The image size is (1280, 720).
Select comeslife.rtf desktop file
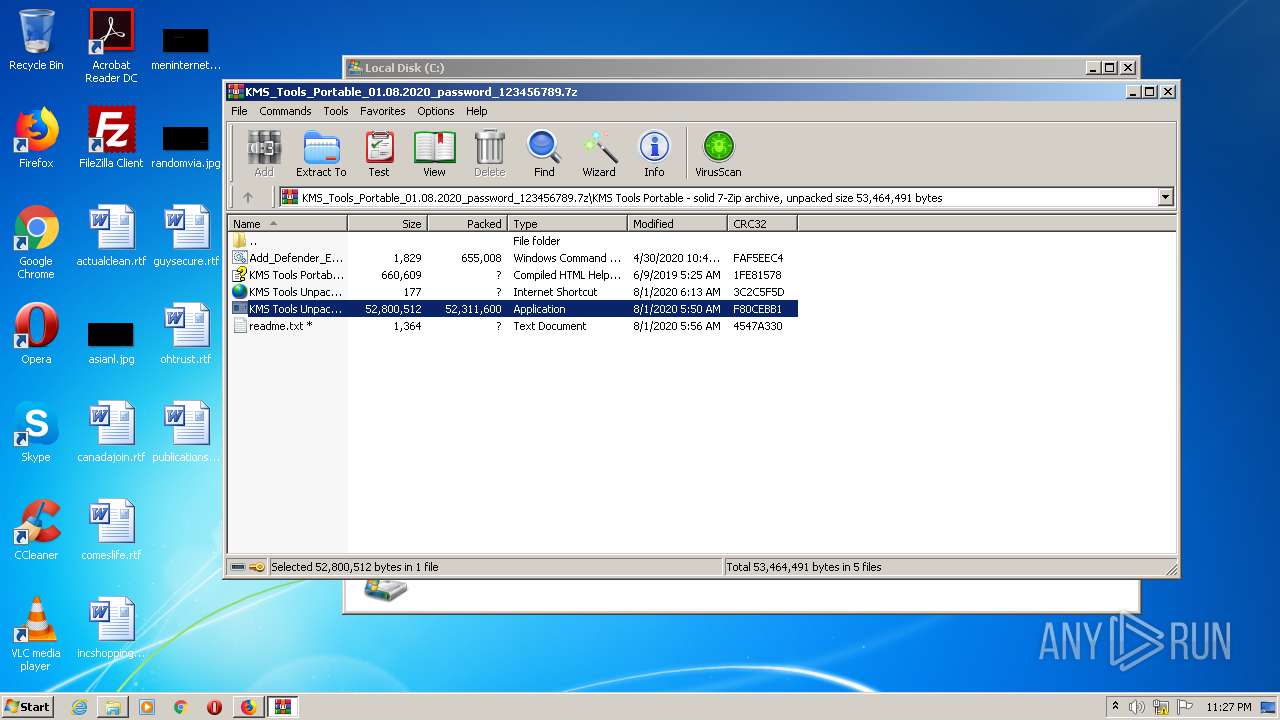(111, 530)
